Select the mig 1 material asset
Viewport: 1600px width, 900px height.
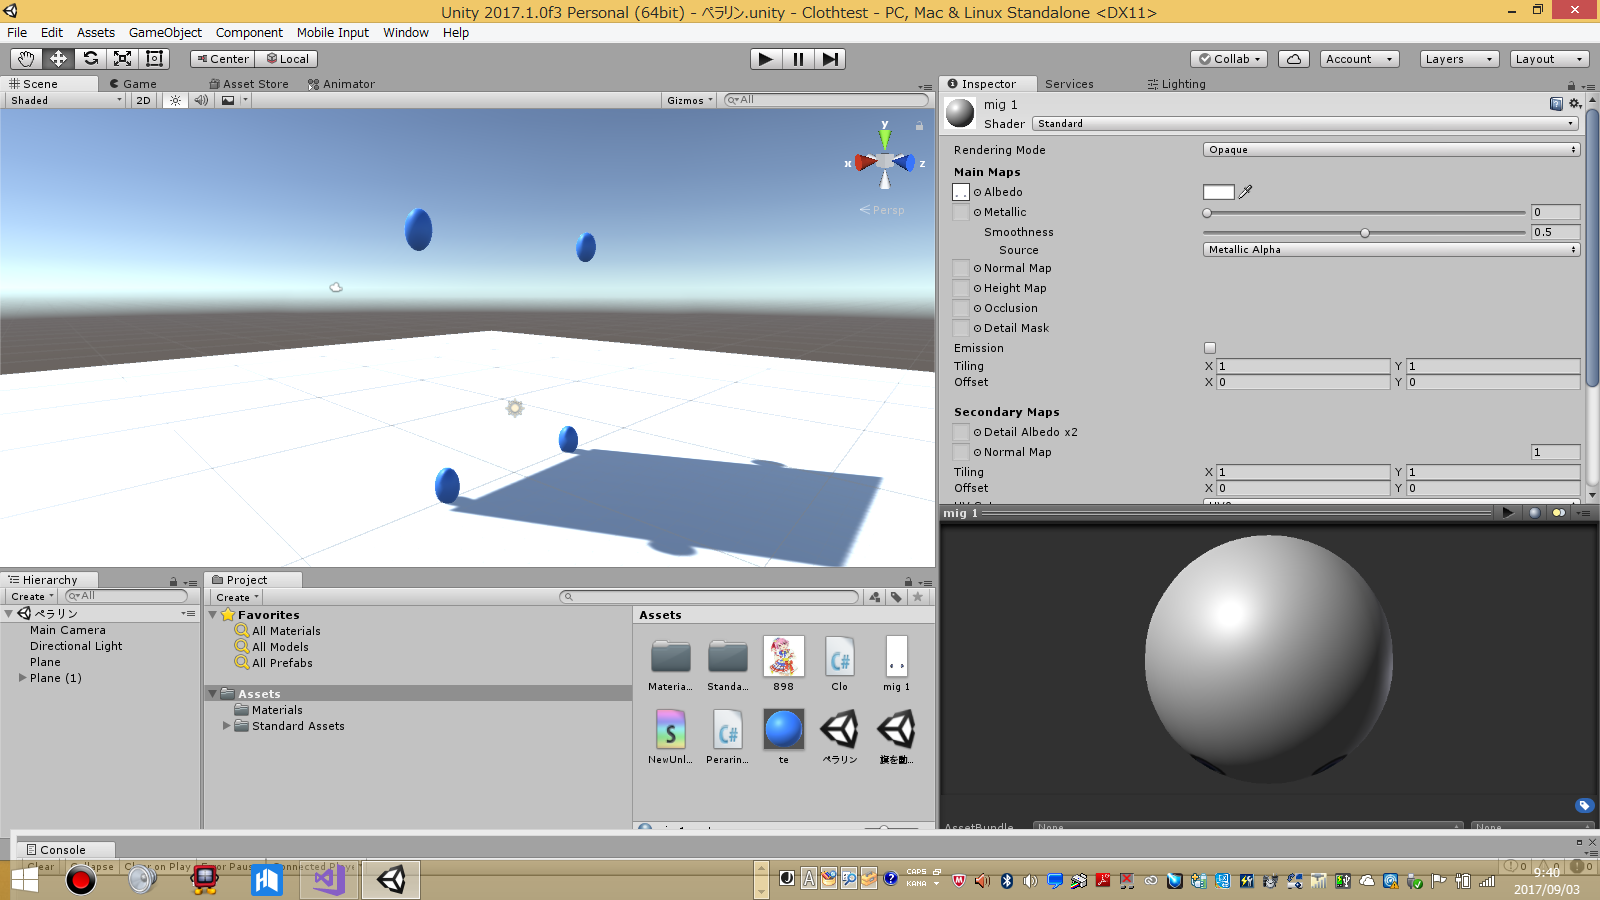pos(897,664)
